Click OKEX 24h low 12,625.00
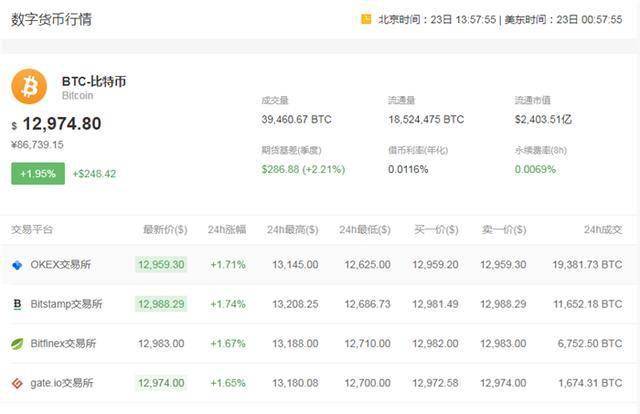Viewport: 640px width, 414px height. (x=367, y=265)
